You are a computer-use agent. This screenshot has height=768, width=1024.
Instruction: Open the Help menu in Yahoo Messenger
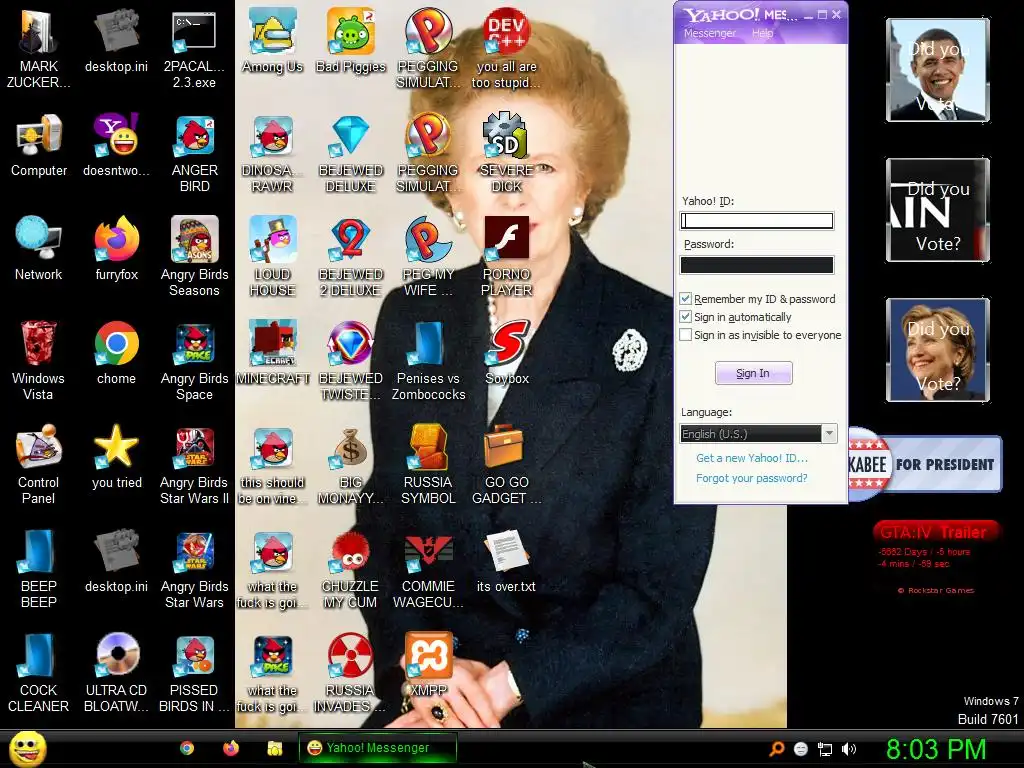[762, 33]
